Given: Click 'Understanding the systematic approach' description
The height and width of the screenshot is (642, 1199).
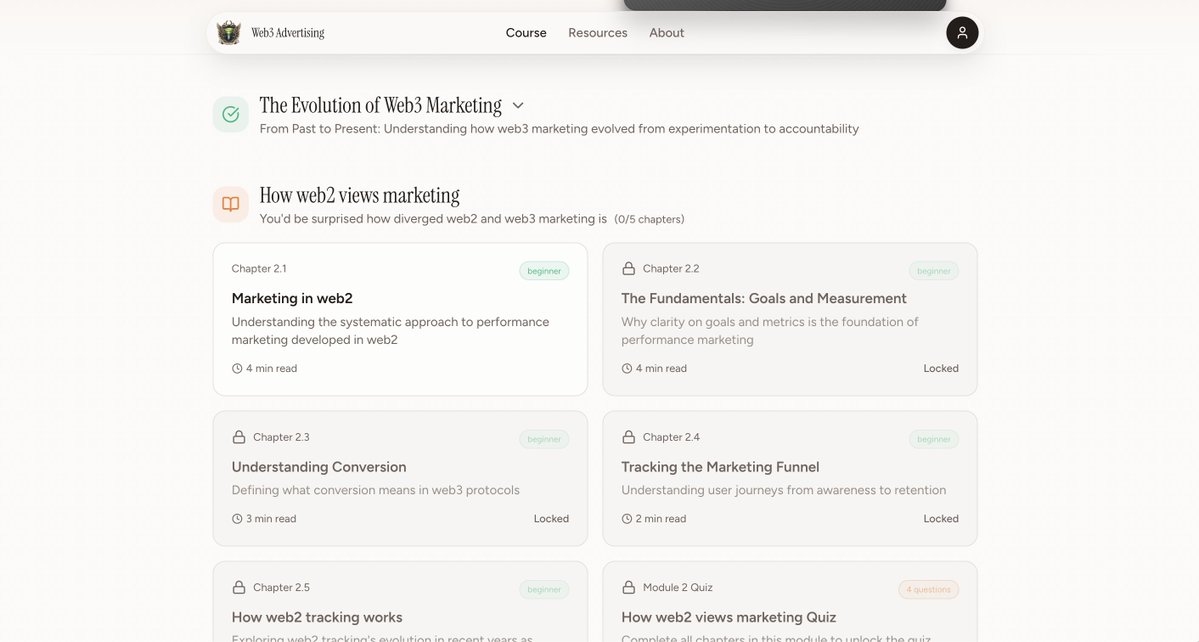Looking at the screenshot, I should coord(390,331).
